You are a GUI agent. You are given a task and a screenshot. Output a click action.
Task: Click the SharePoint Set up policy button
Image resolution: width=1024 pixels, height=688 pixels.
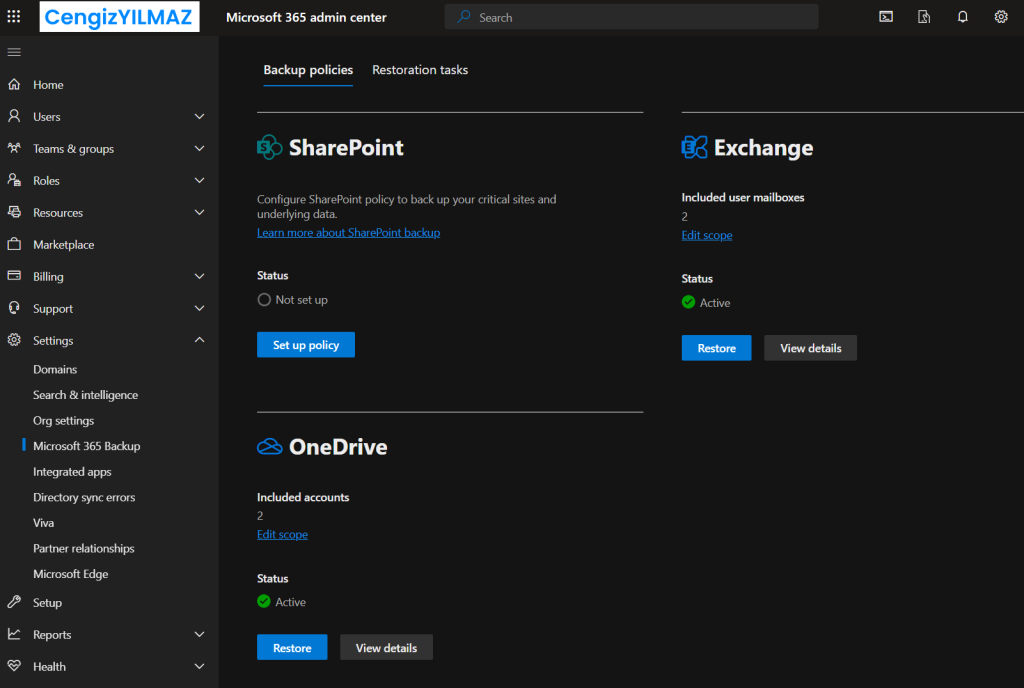[x=306, y=345]
